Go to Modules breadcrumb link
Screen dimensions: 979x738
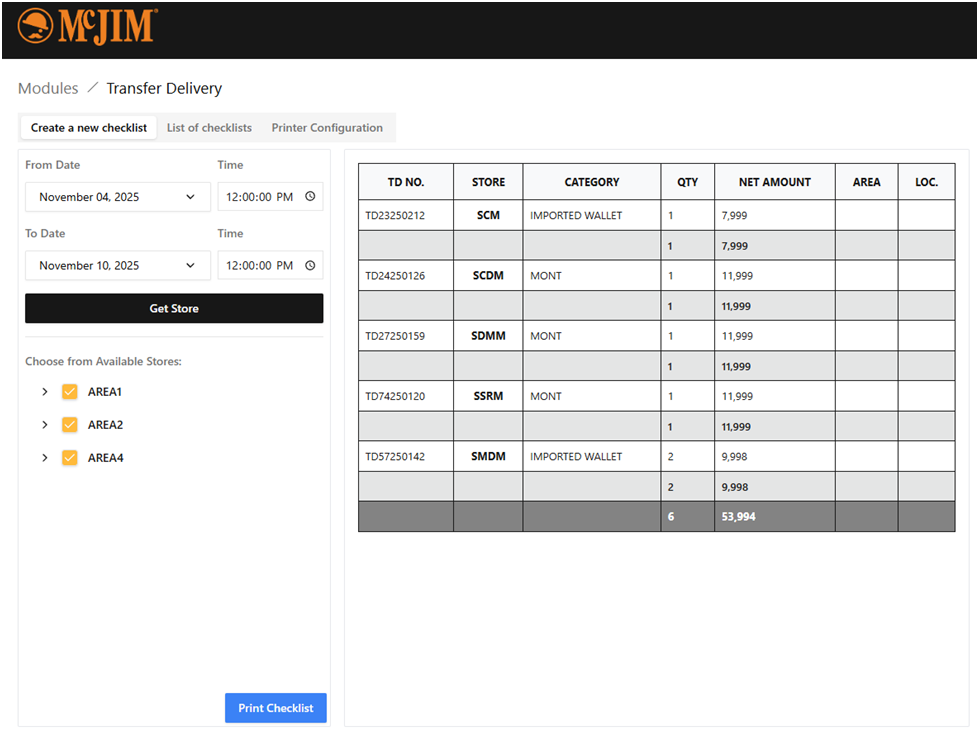[x=48, y=89]
